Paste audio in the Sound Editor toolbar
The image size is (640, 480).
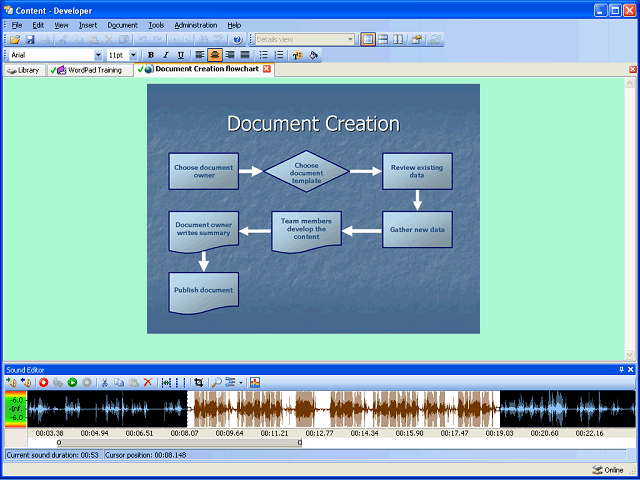click(x=133, y=382)
